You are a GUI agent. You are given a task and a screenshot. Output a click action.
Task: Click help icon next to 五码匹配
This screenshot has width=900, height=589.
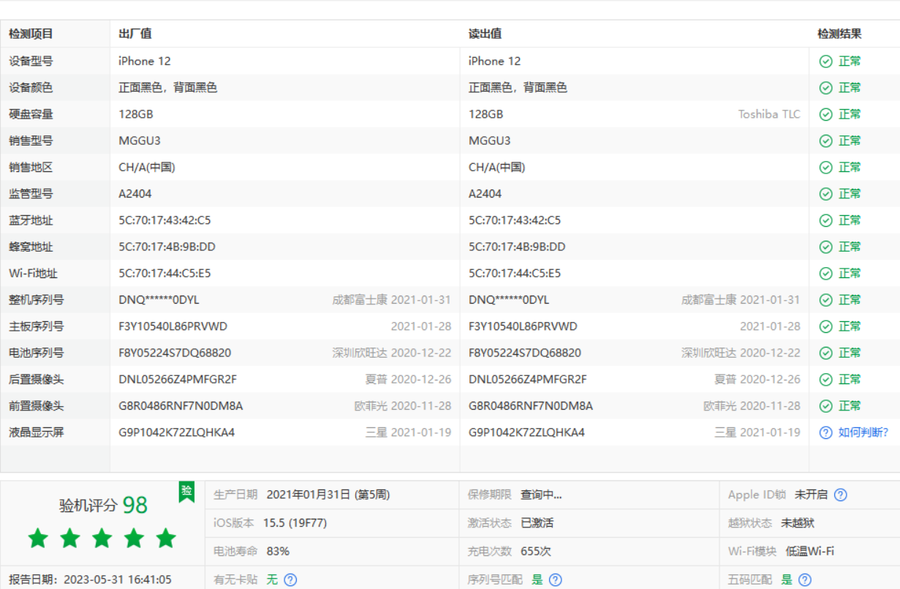pyautogui.click(x=804, y=579)
